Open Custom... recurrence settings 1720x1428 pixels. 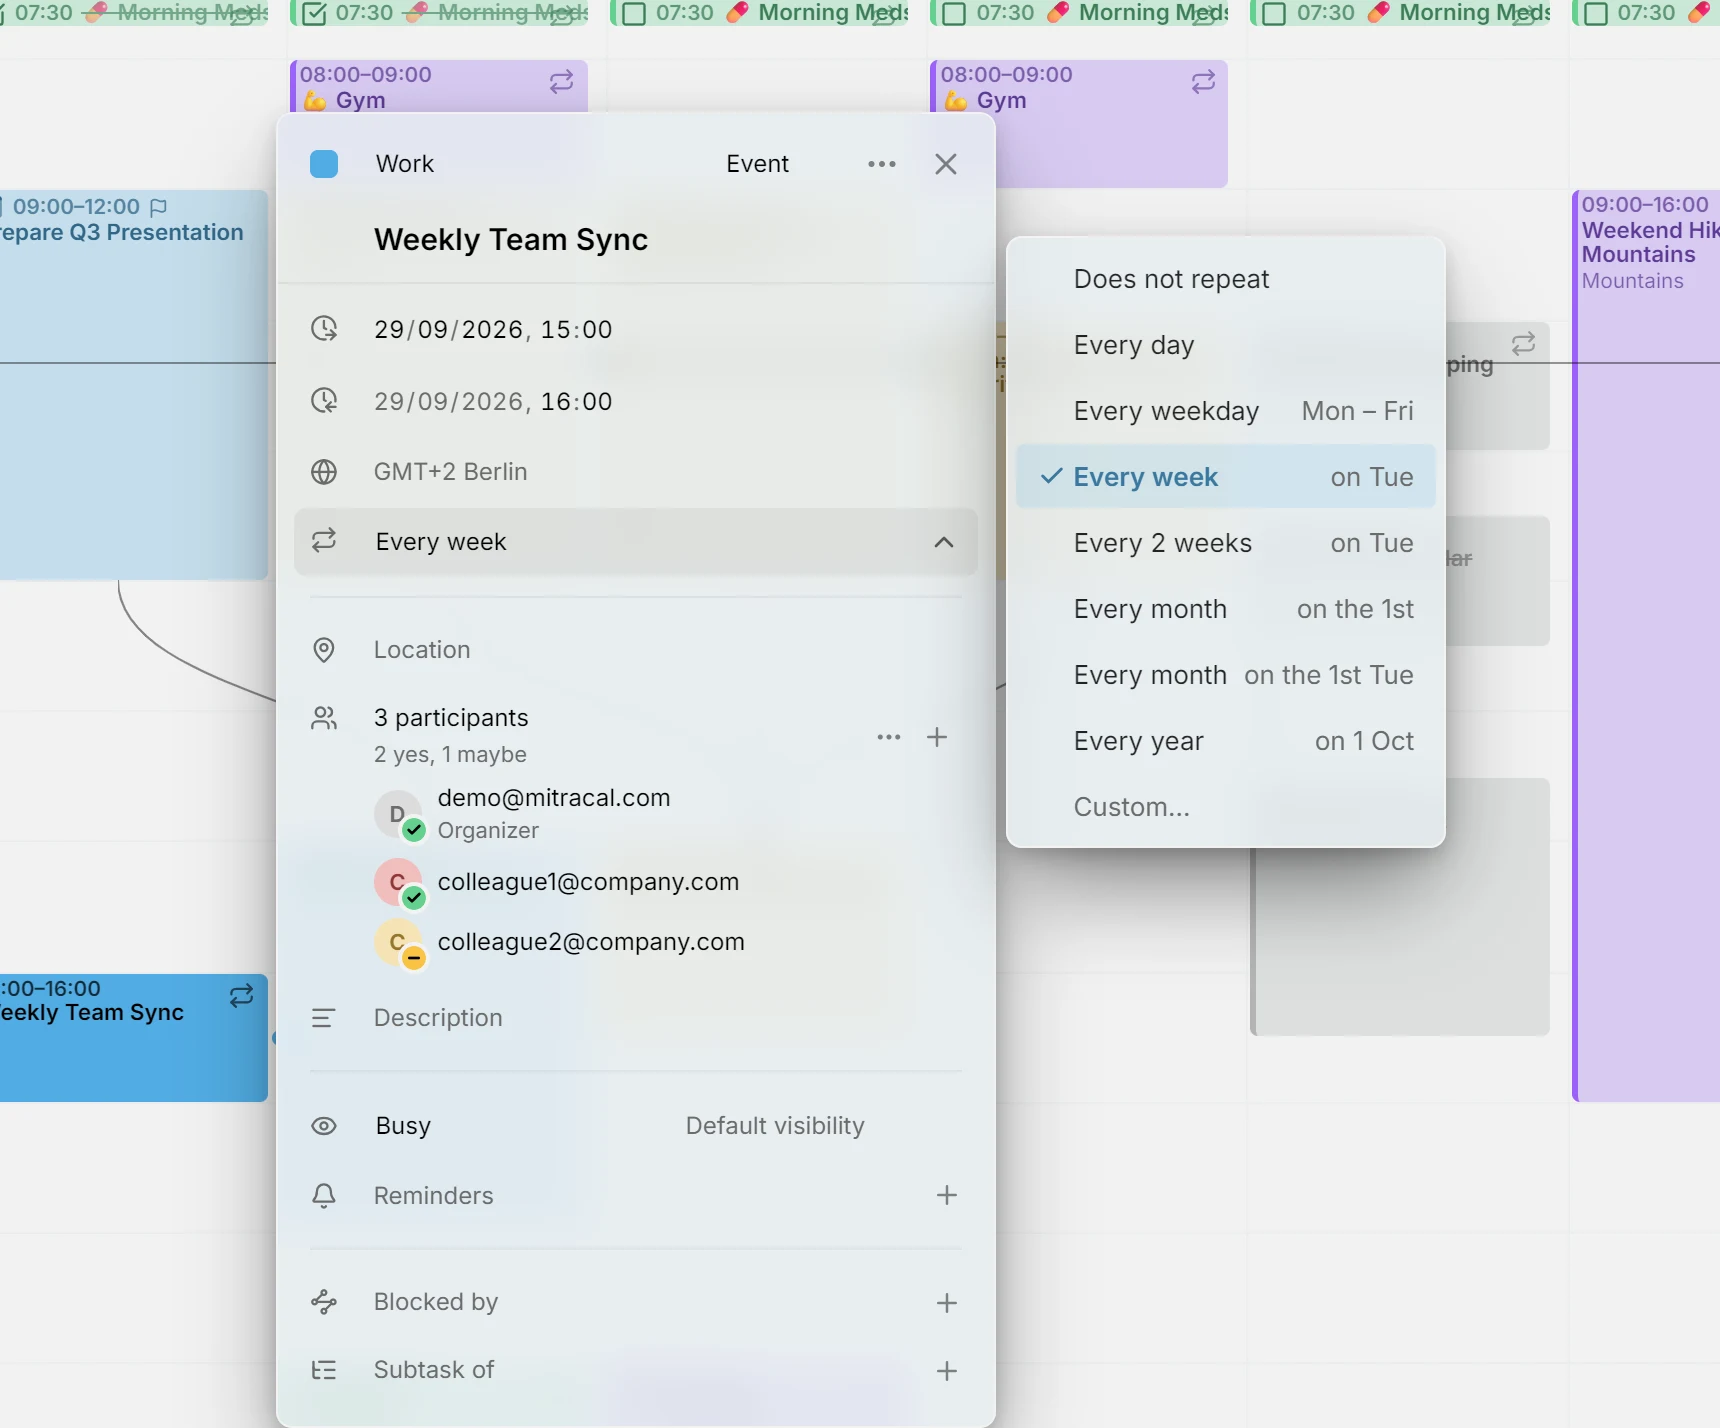coord(1226,807)
